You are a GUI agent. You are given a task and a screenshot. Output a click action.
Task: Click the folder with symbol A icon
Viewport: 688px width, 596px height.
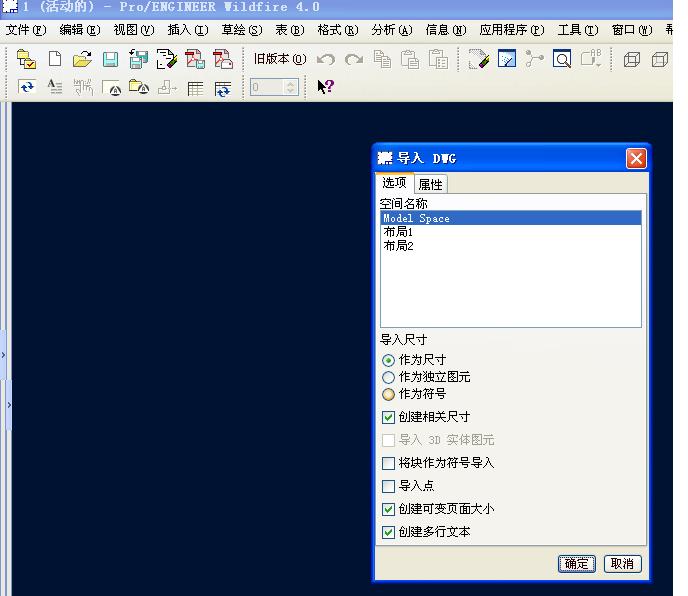click(139, 87)
